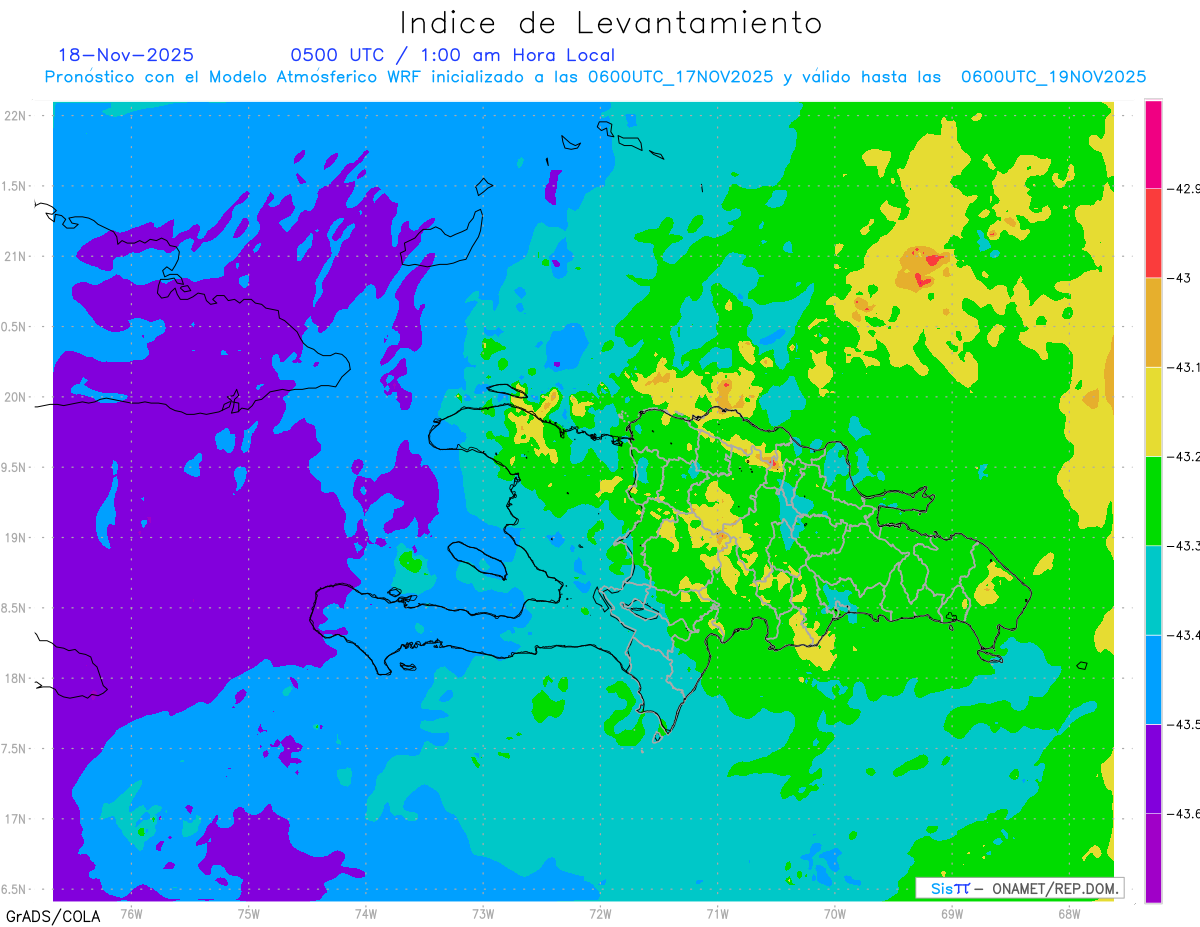Select the "71W" longitude label
The image size is (1200, 927).
coord(717,913)
